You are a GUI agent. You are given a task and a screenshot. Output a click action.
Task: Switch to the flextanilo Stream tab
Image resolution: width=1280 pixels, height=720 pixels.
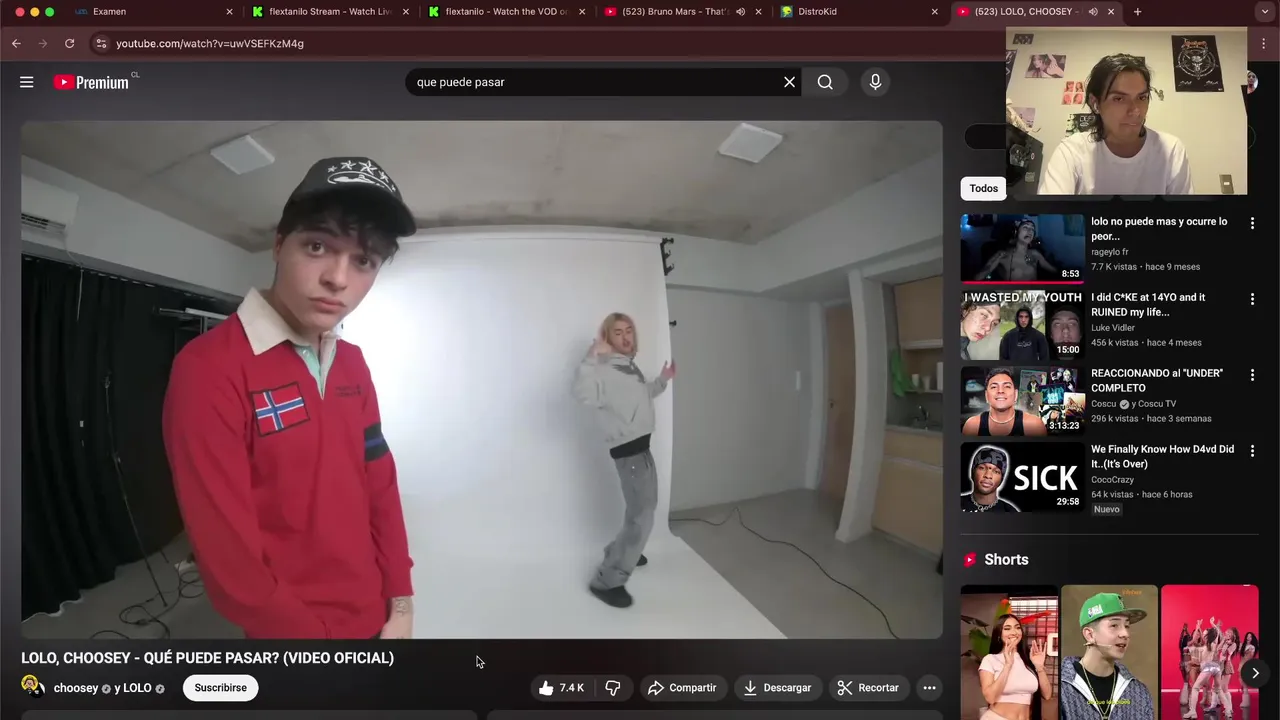click(330, 12)
